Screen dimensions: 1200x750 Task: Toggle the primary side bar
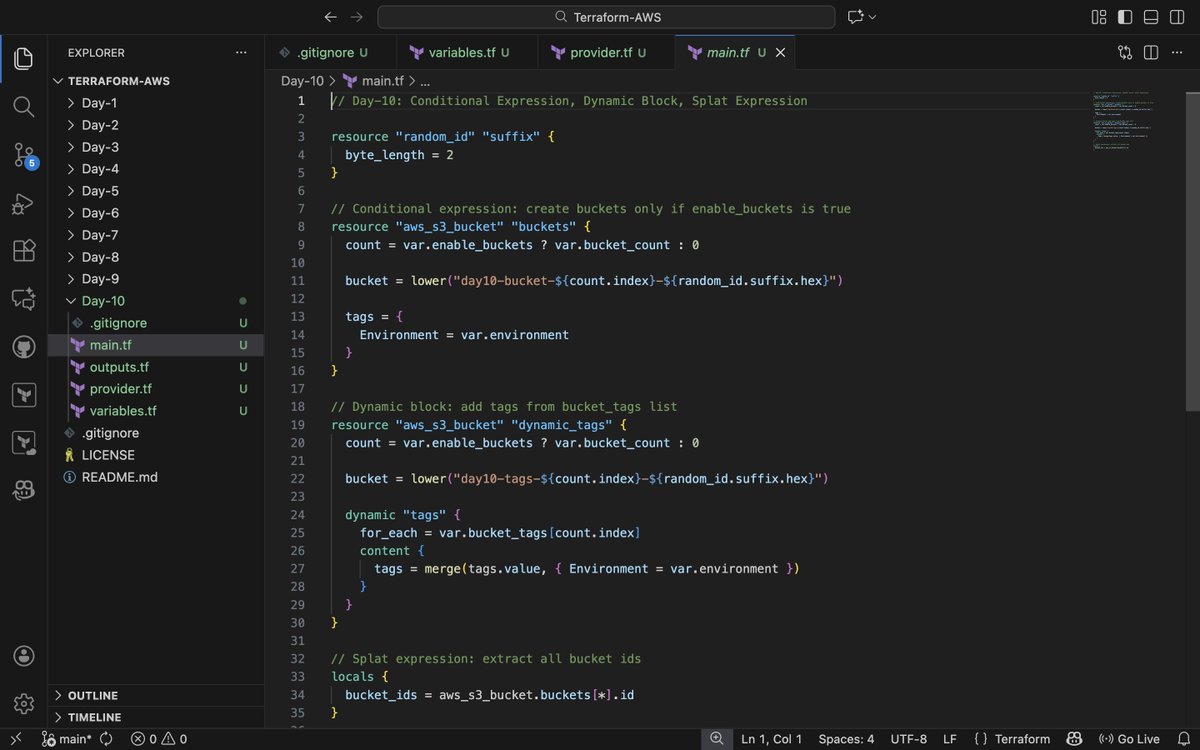(1125, 17)
